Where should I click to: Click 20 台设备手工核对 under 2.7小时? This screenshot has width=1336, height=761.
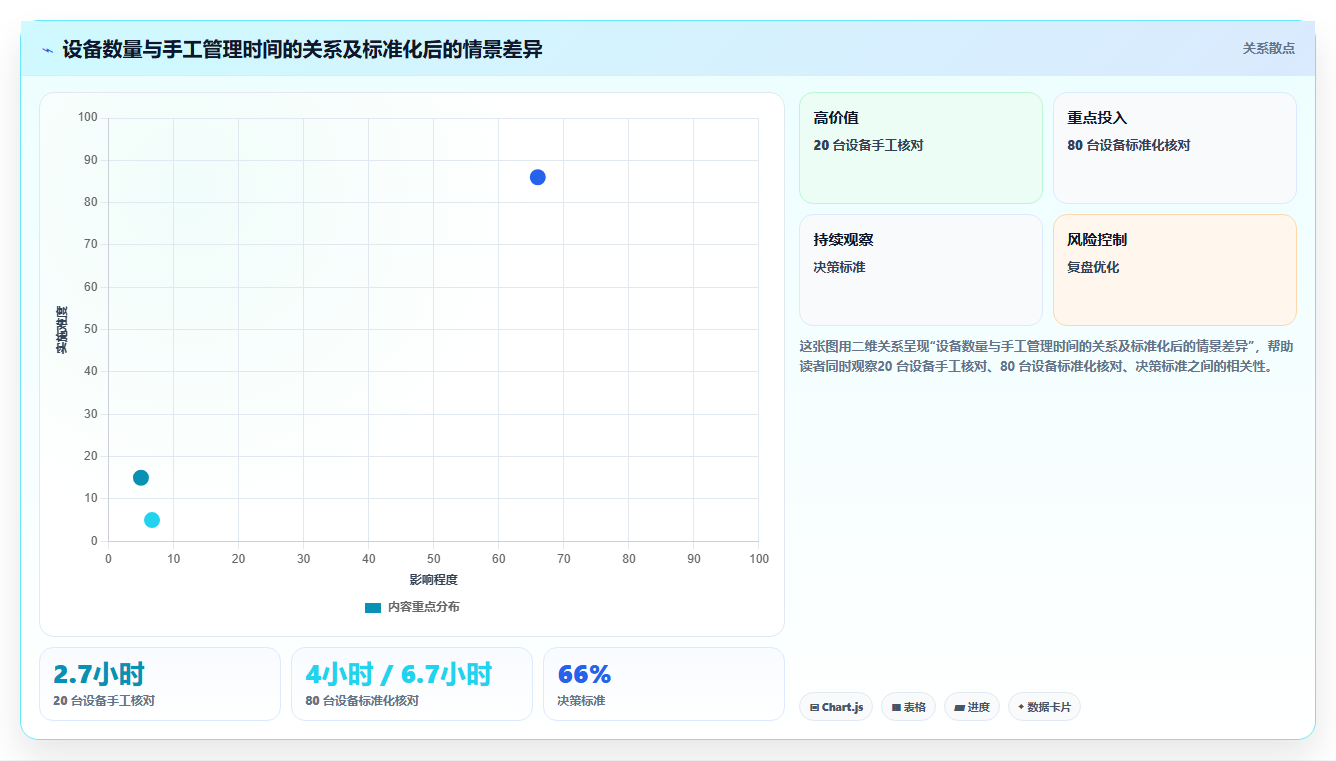(104, 701)
